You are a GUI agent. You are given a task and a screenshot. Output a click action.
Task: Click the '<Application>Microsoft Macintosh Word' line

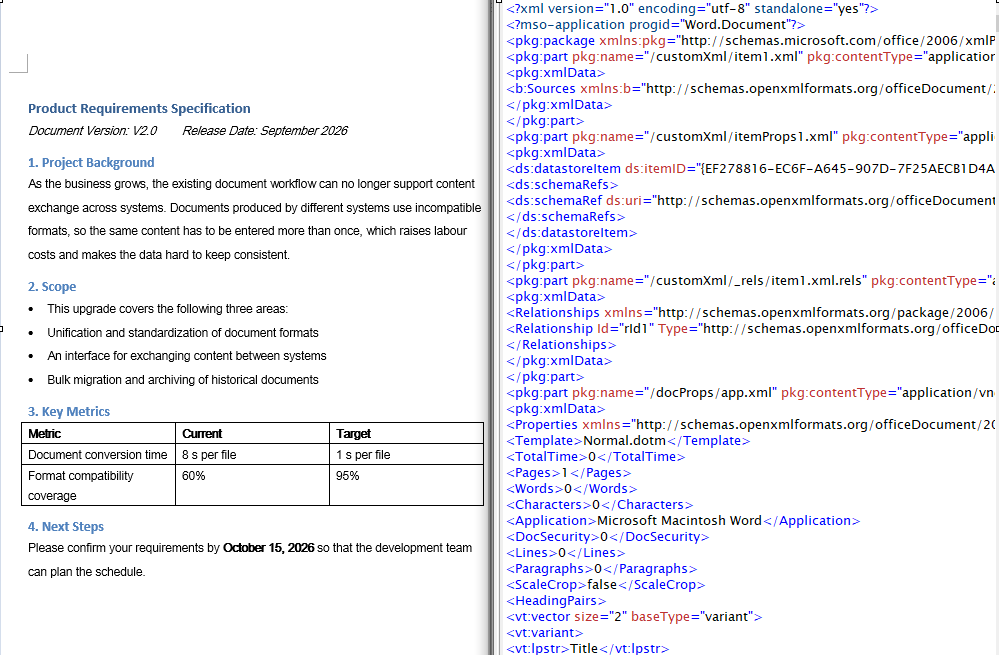[x=683, y=521]
